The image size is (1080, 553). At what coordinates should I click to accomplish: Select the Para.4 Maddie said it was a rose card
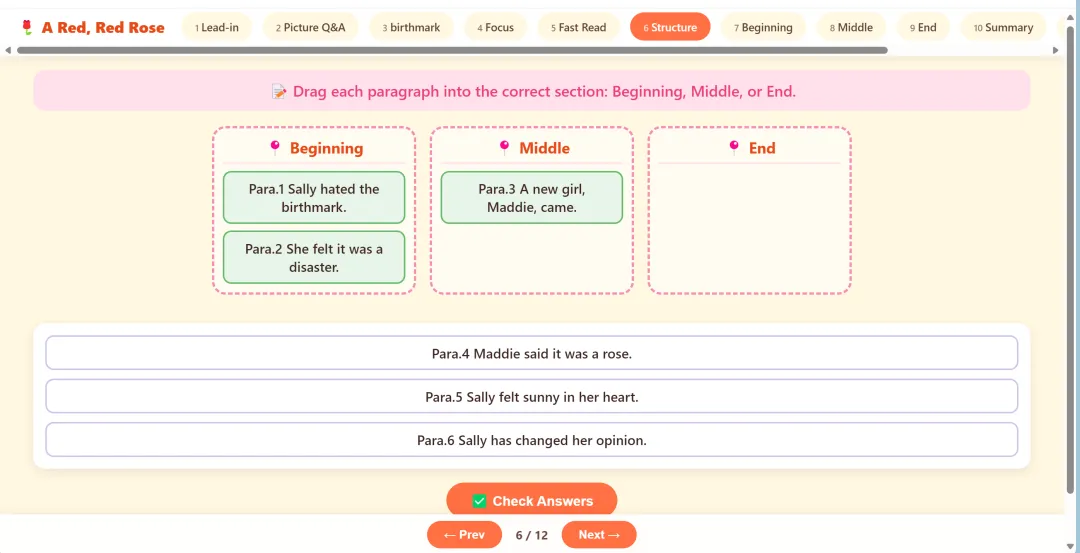(x=532, y=353)
